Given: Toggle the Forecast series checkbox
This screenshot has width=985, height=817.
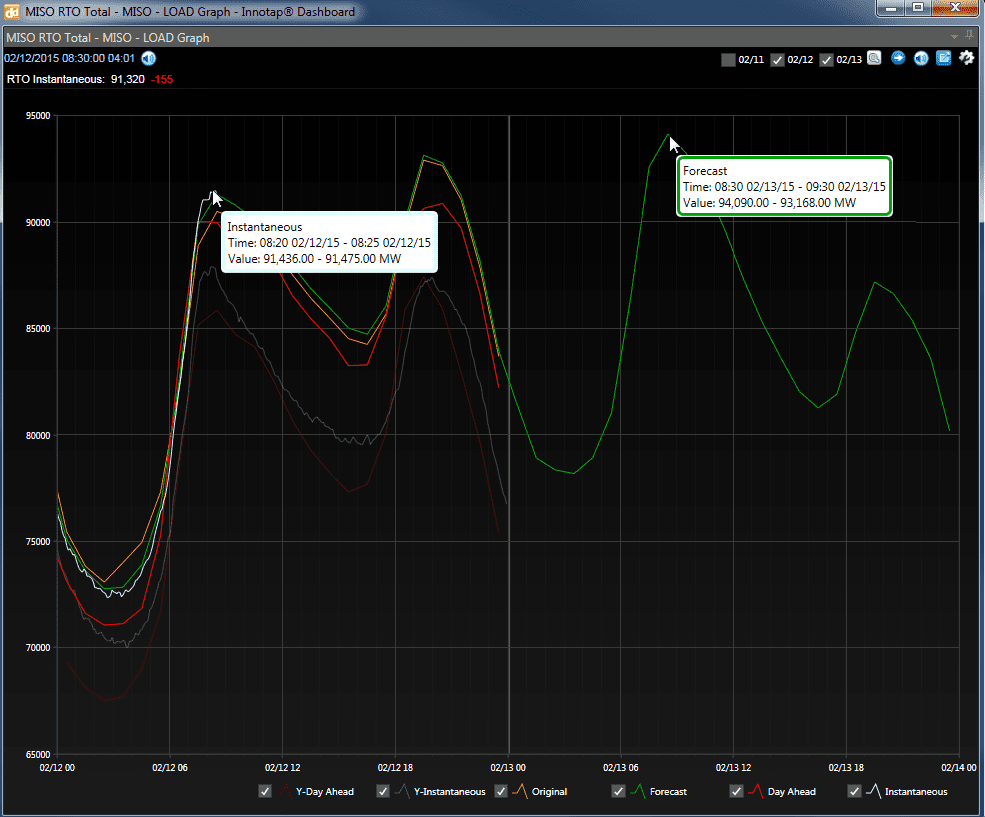Looking at the screenshot, I should (x=618, y=791).
